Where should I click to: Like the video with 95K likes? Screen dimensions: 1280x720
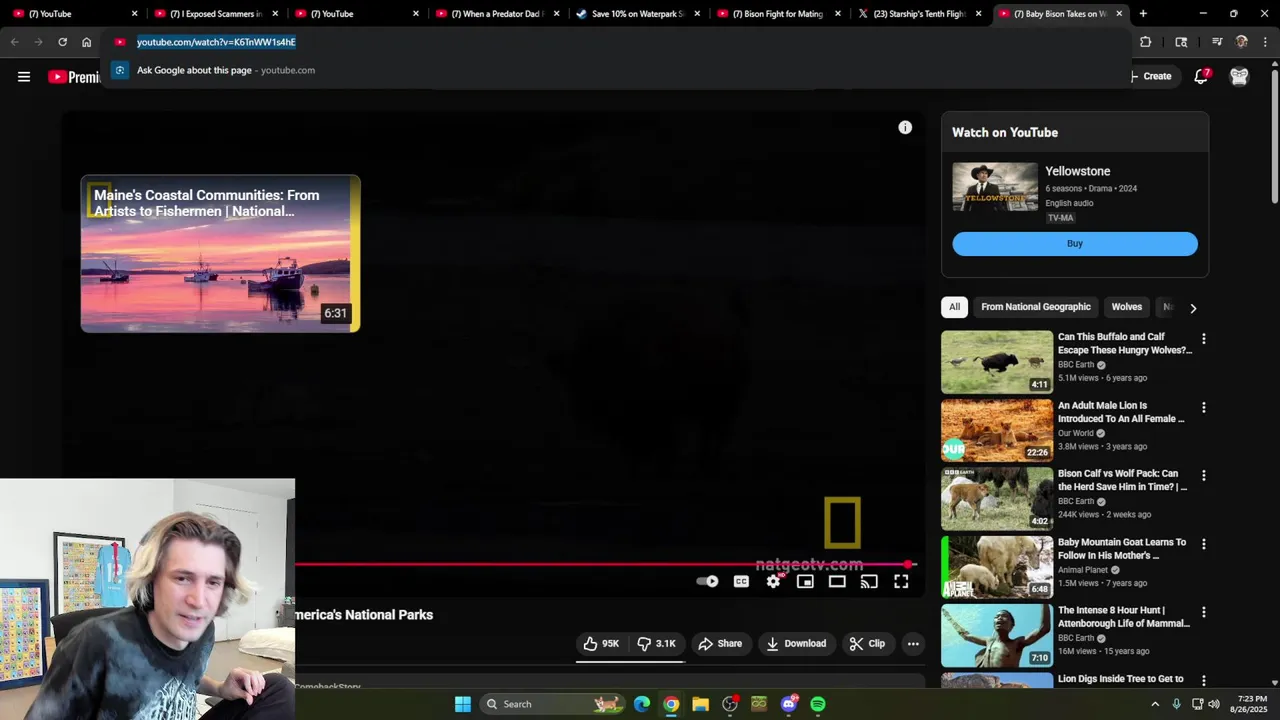coord(602,644)
